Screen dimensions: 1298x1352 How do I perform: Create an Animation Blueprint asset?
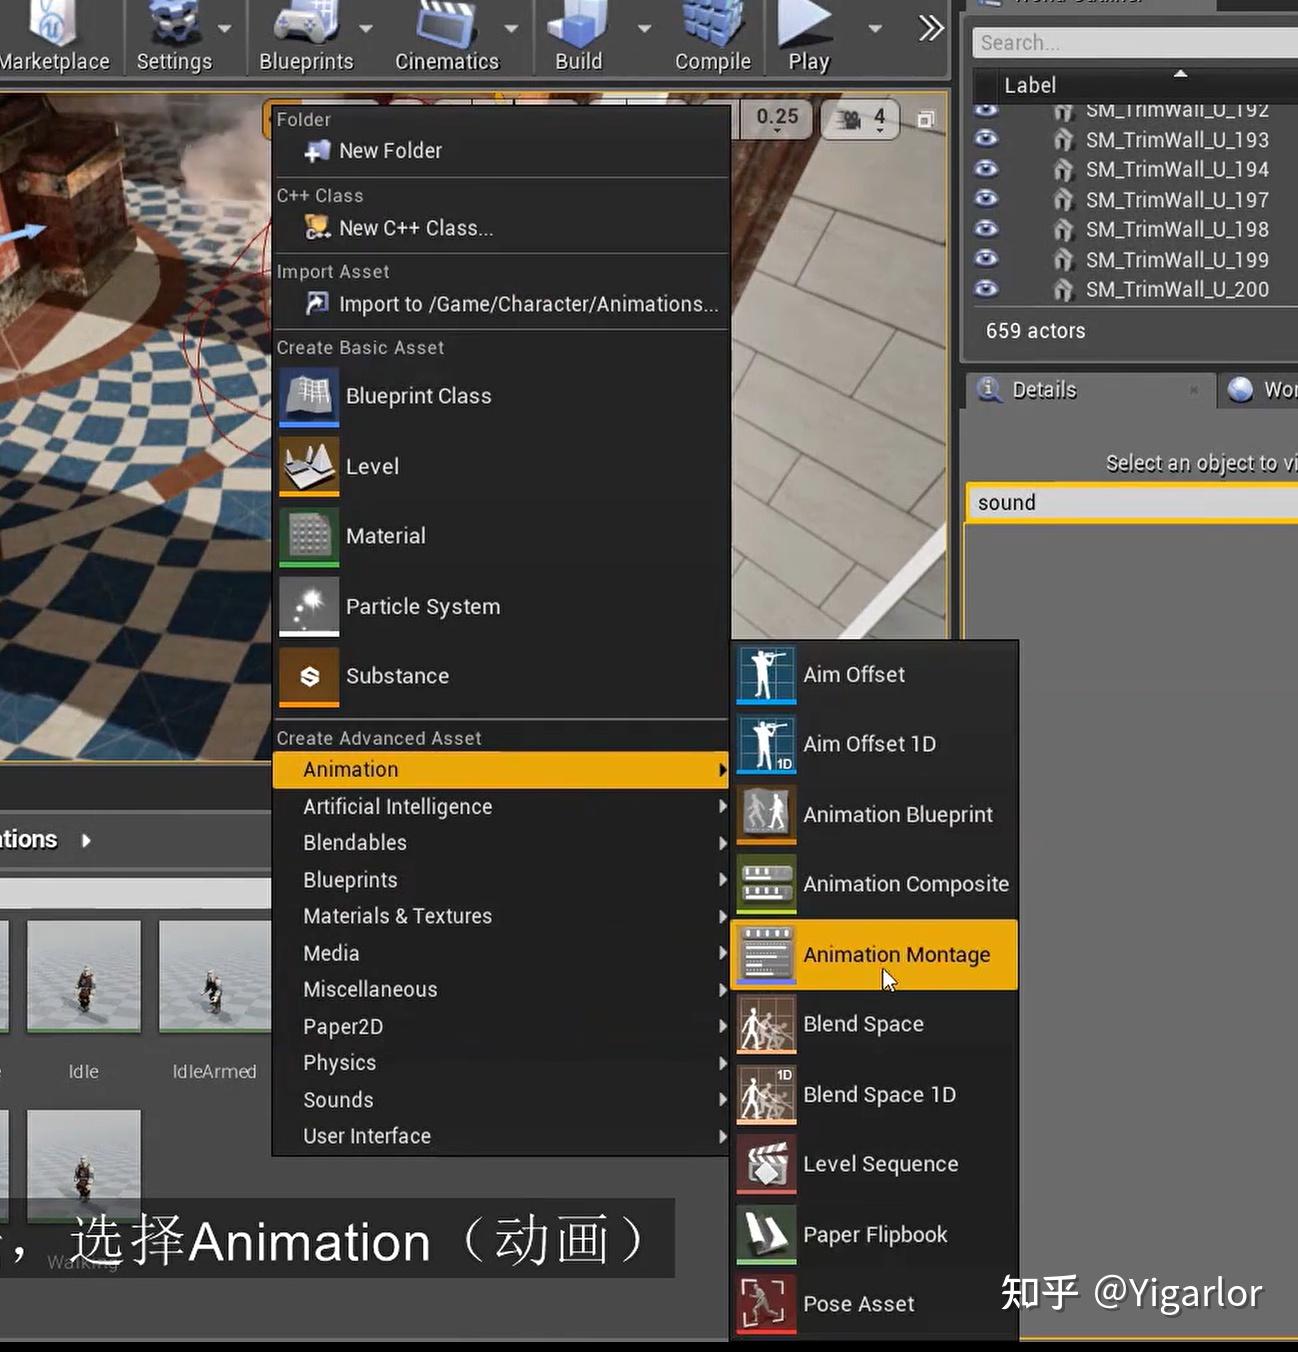875,814
